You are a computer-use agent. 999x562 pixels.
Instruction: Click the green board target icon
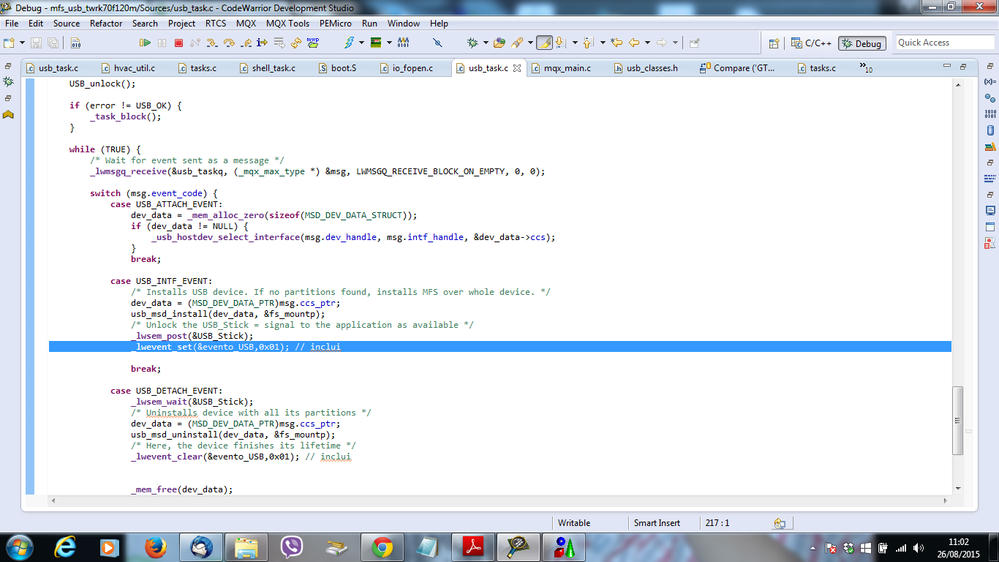[376, 43]
